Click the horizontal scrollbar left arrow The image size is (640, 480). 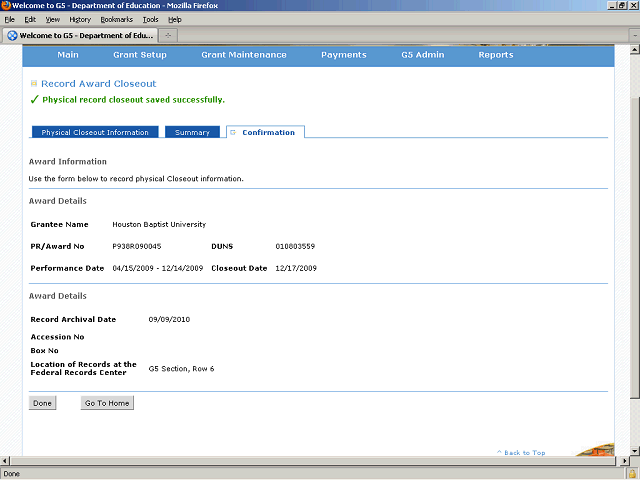[x=5, y=461]
